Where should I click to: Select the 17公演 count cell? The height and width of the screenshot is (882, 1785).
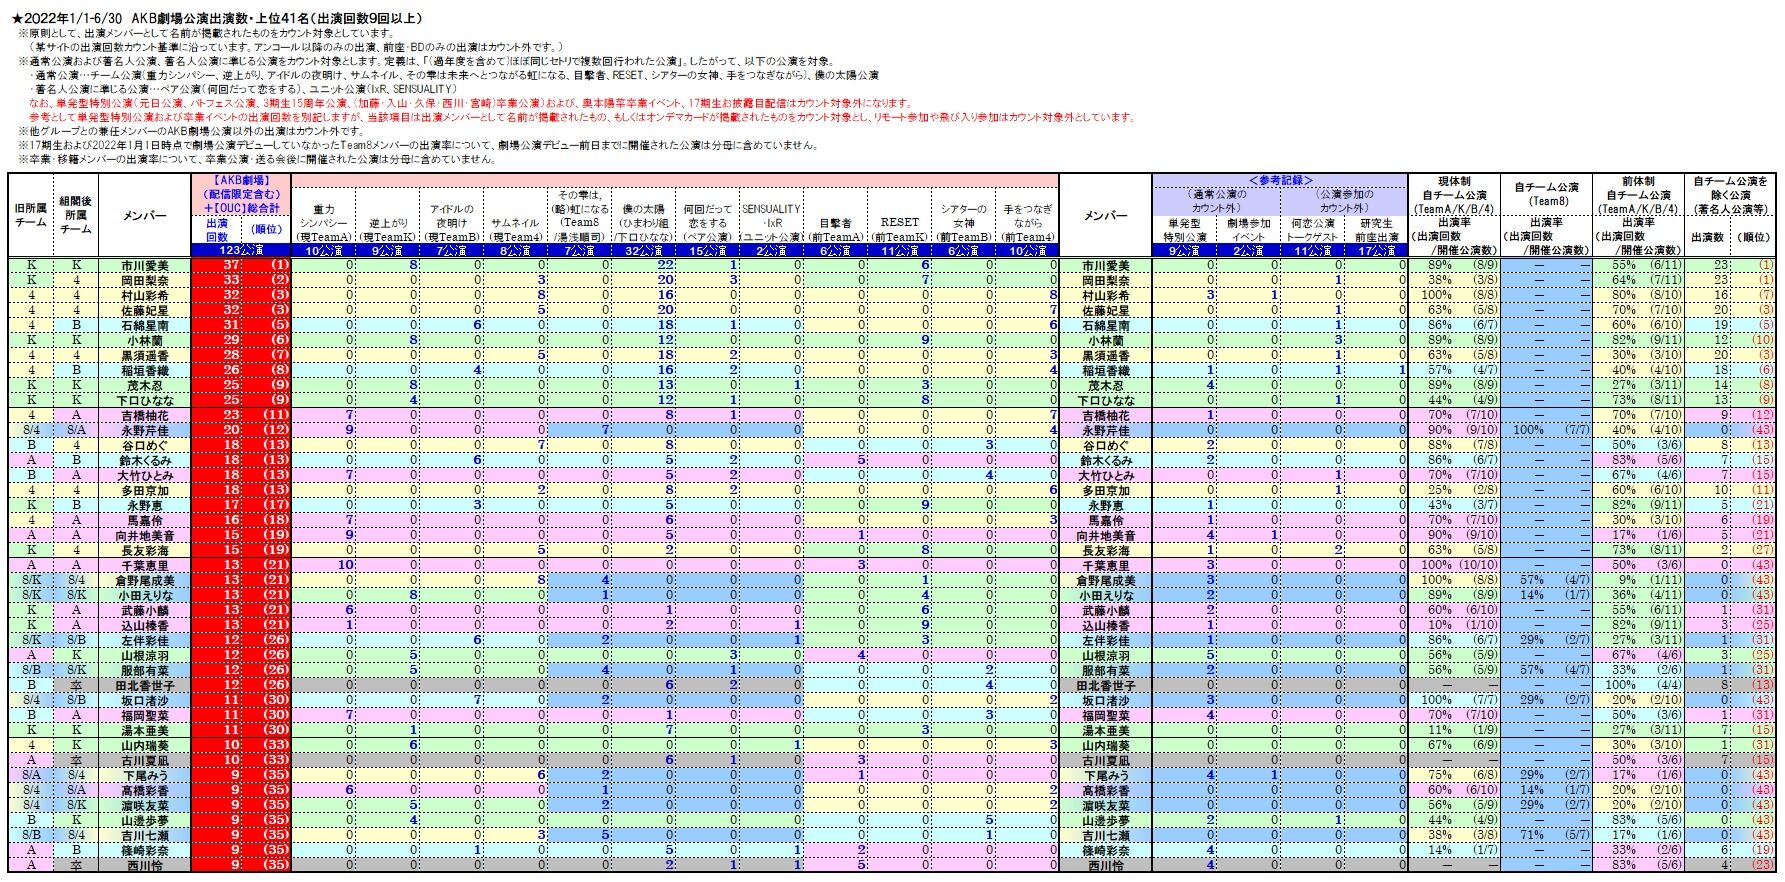pos(1376,250)
